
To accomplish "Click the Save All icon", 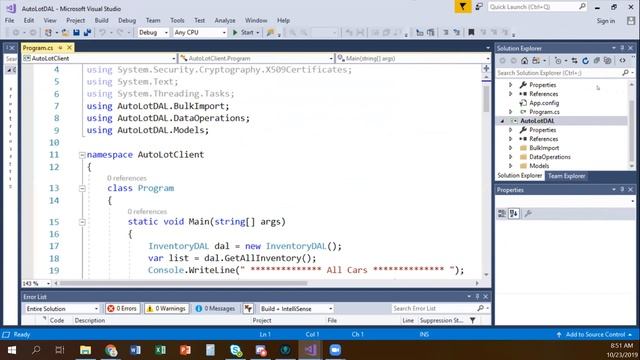I will (x=87, y=33).
